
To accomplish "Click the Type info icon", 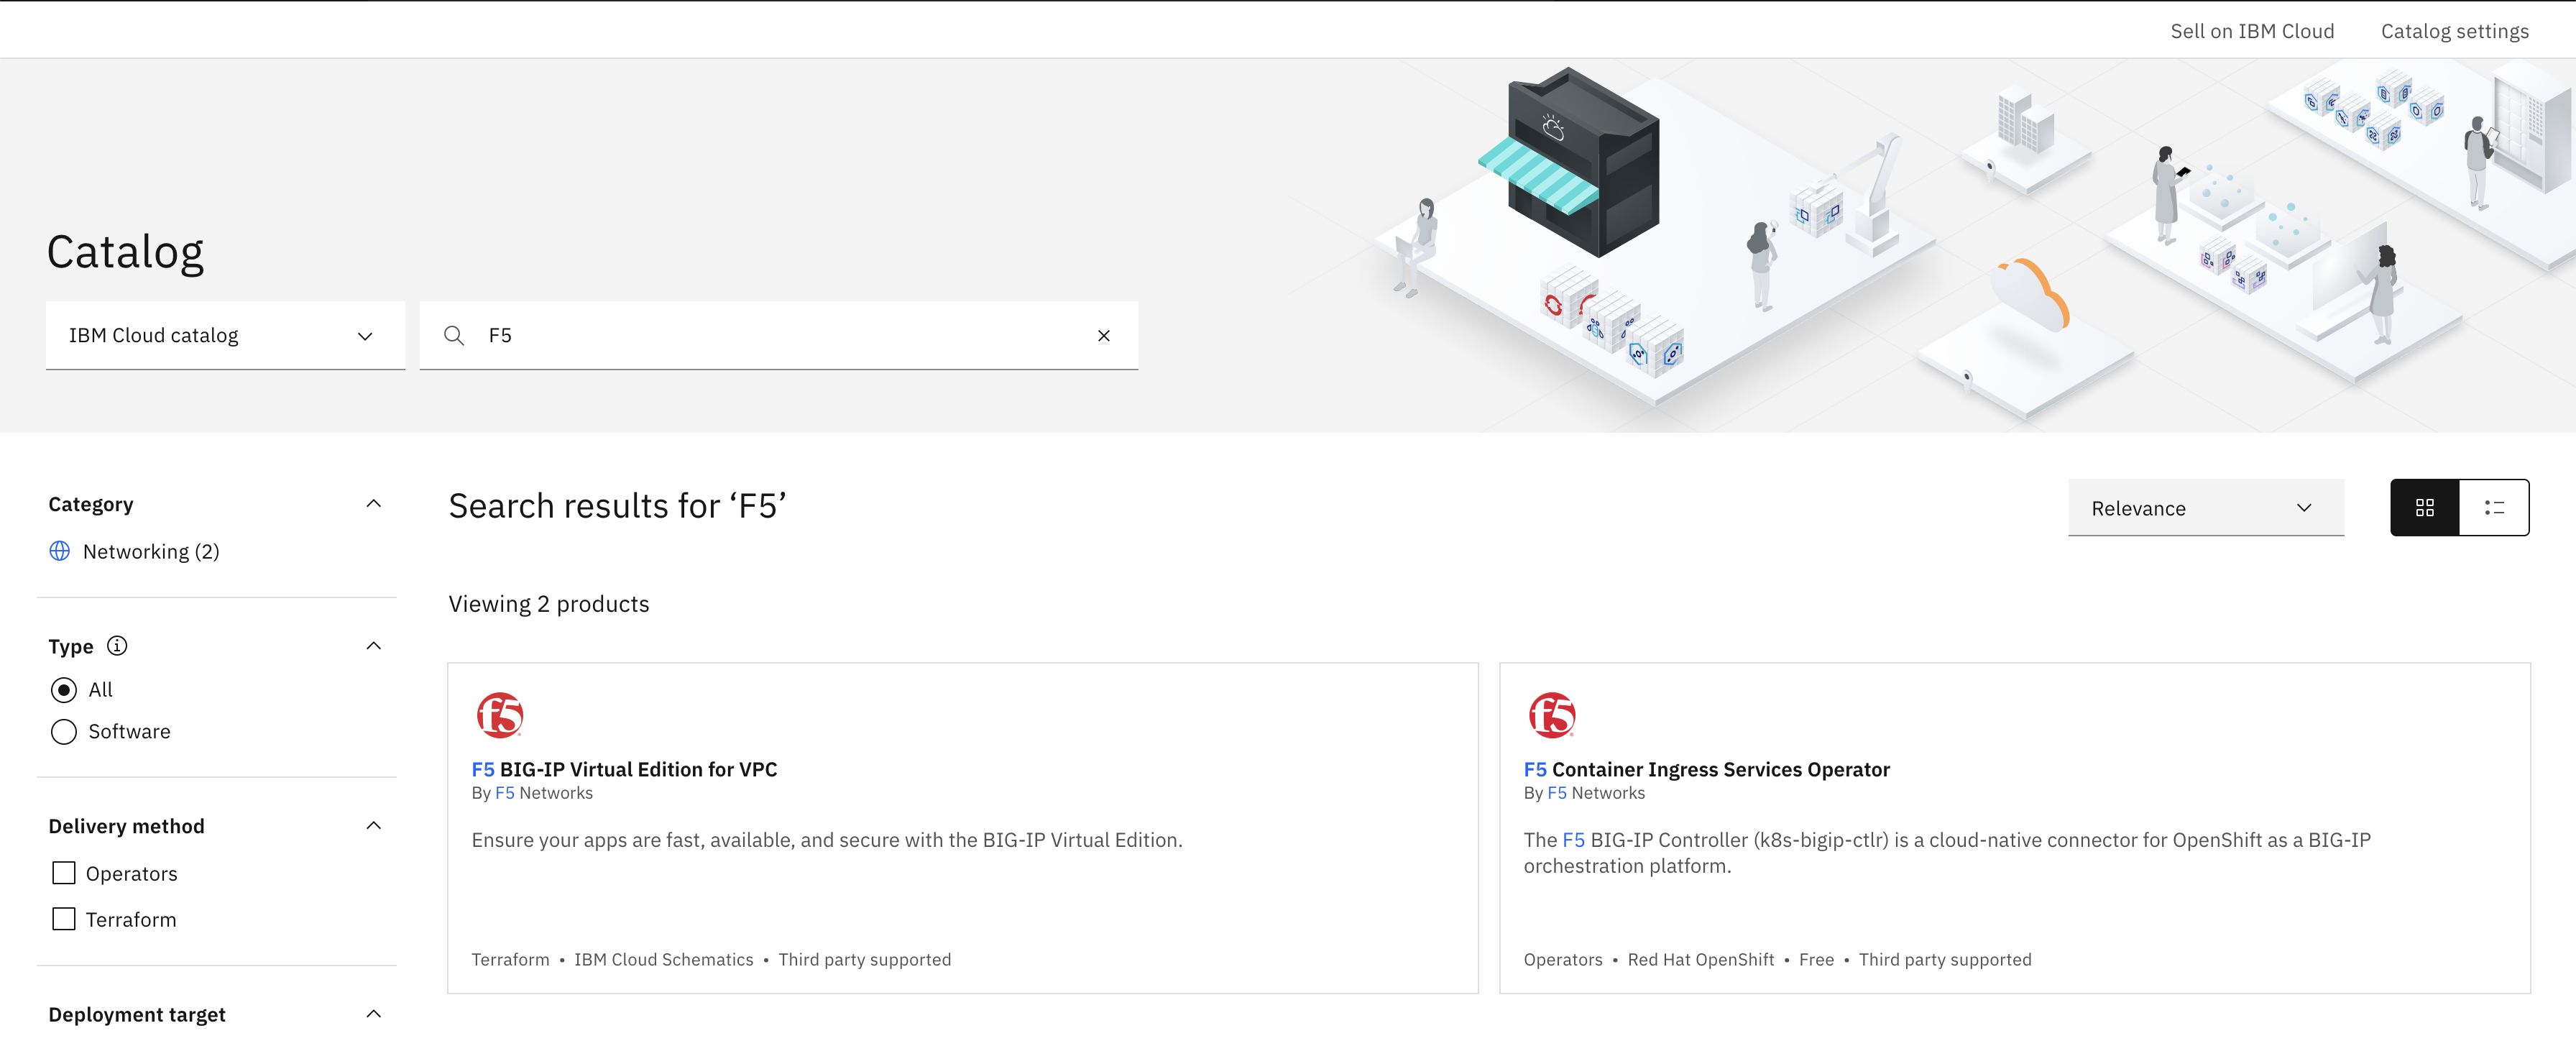I will [117, 646].
